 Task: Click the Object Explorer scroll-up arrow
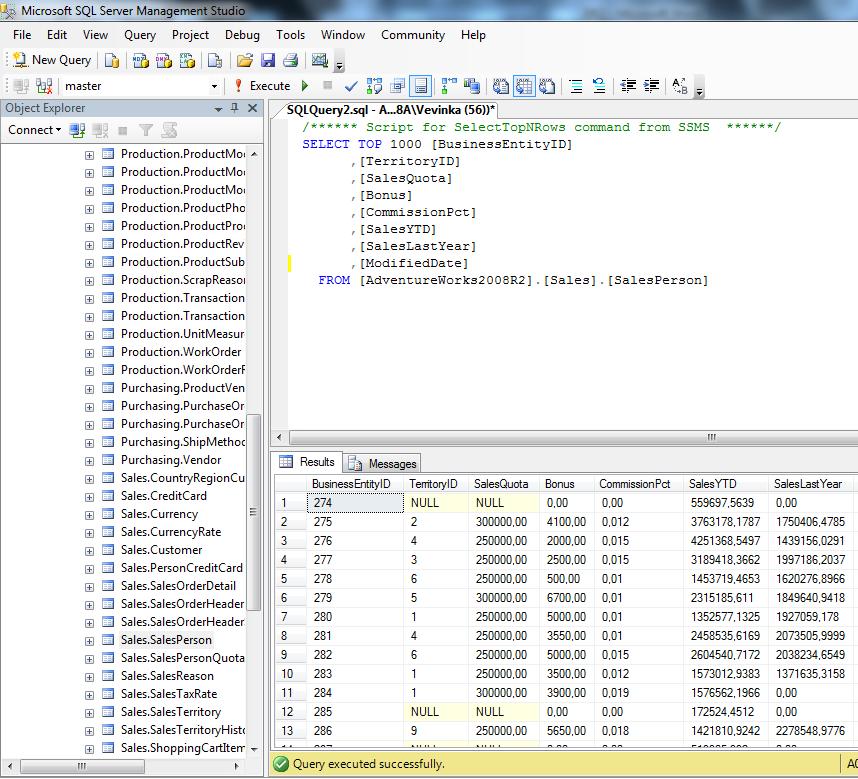(254, 154)
